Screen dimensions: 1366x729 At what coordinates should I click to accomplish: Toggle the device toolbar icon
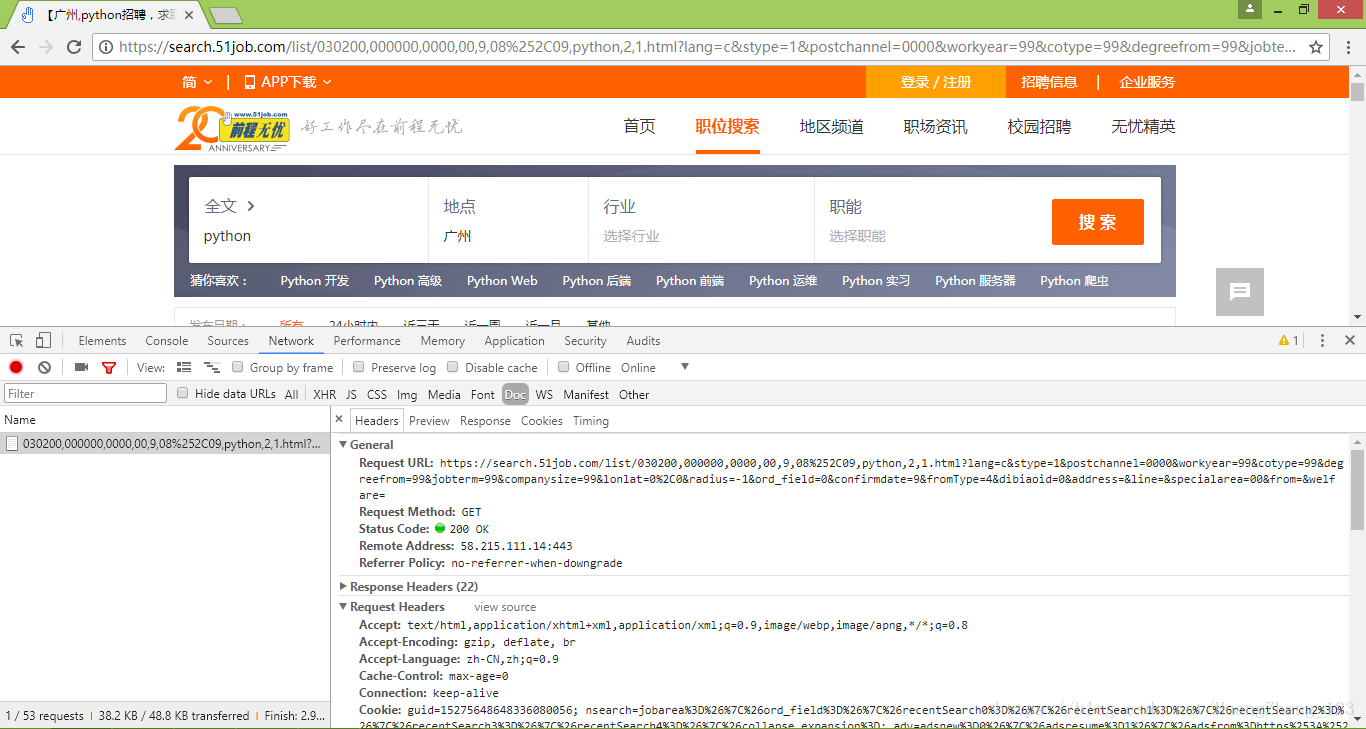point(43,341)
